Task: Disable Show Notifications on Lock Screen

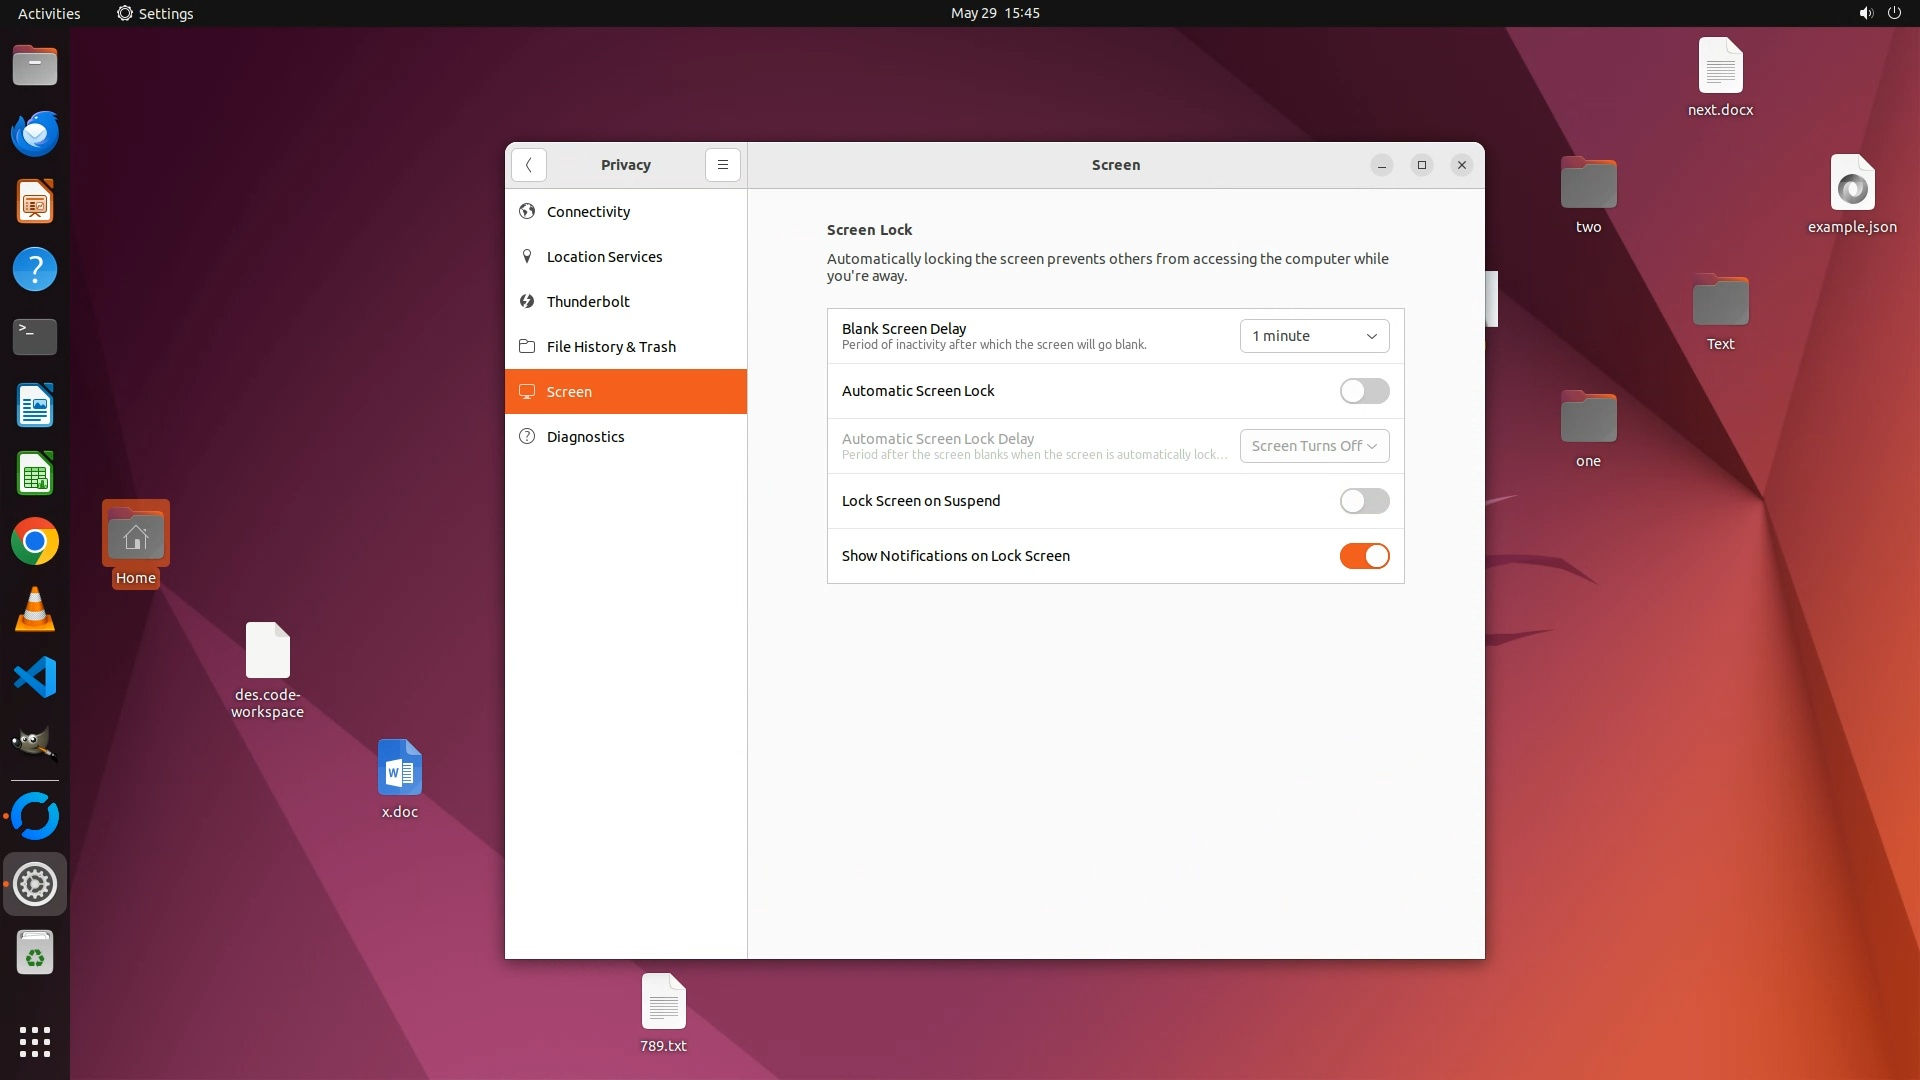Action: pyautogui.click(x=1364, y=556)
